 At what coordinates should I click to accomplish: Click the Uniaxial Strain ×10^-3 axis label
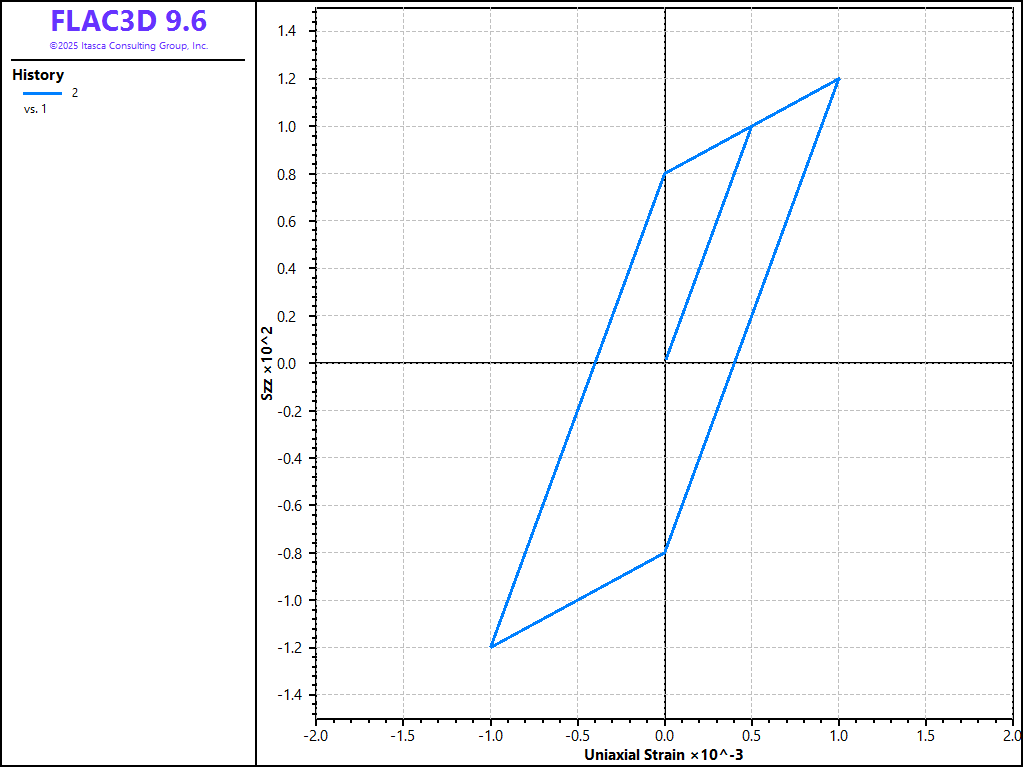[x=663, y=754]
